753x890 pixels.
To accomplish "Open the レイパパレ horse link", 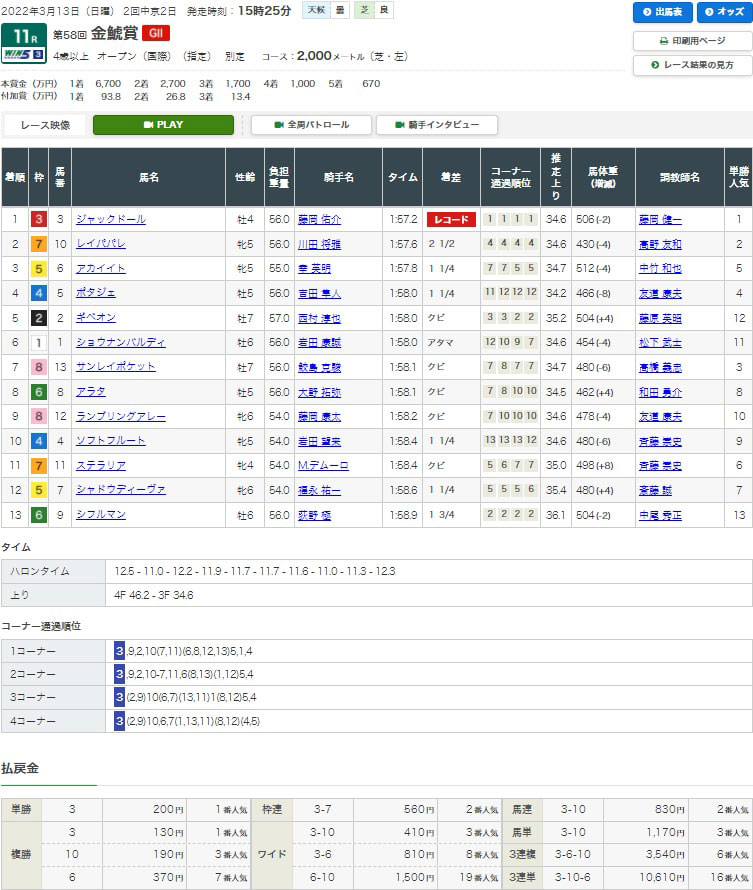I will 105,244.
